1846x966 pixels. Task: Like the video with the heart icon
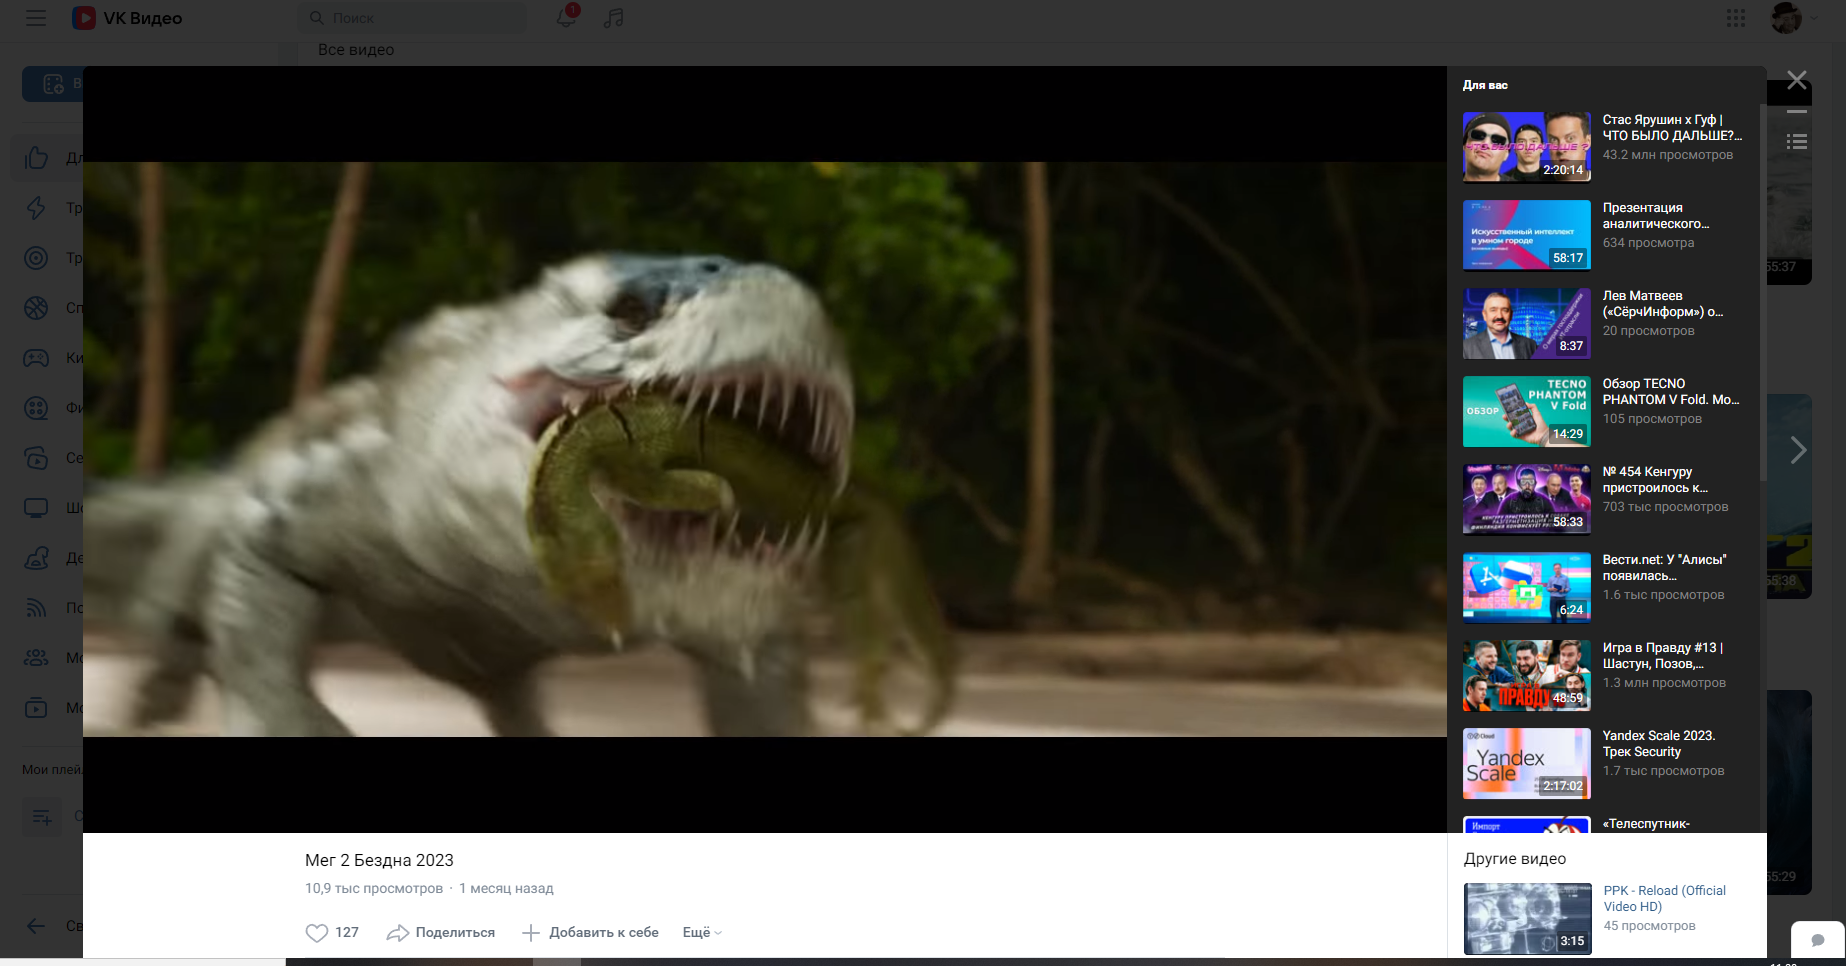(x=317, y=933)
